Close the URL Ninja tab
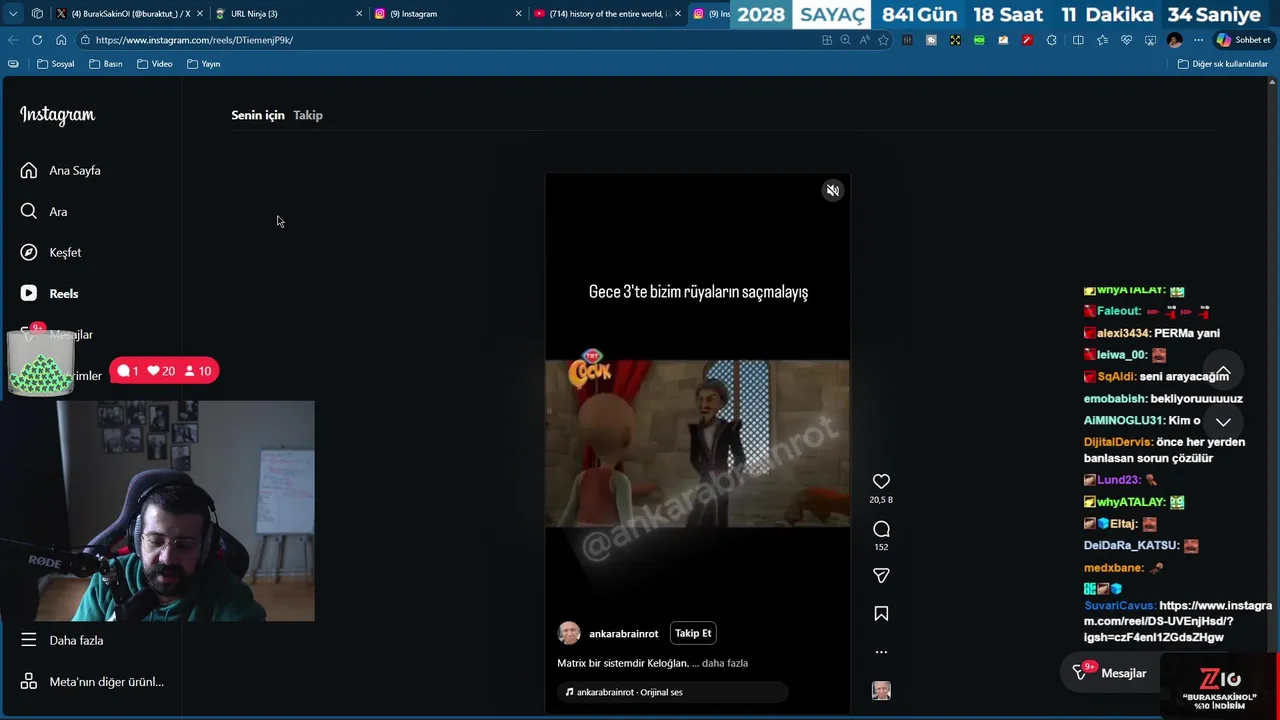This screenshot has width=1280, height=720. (359, 14)
